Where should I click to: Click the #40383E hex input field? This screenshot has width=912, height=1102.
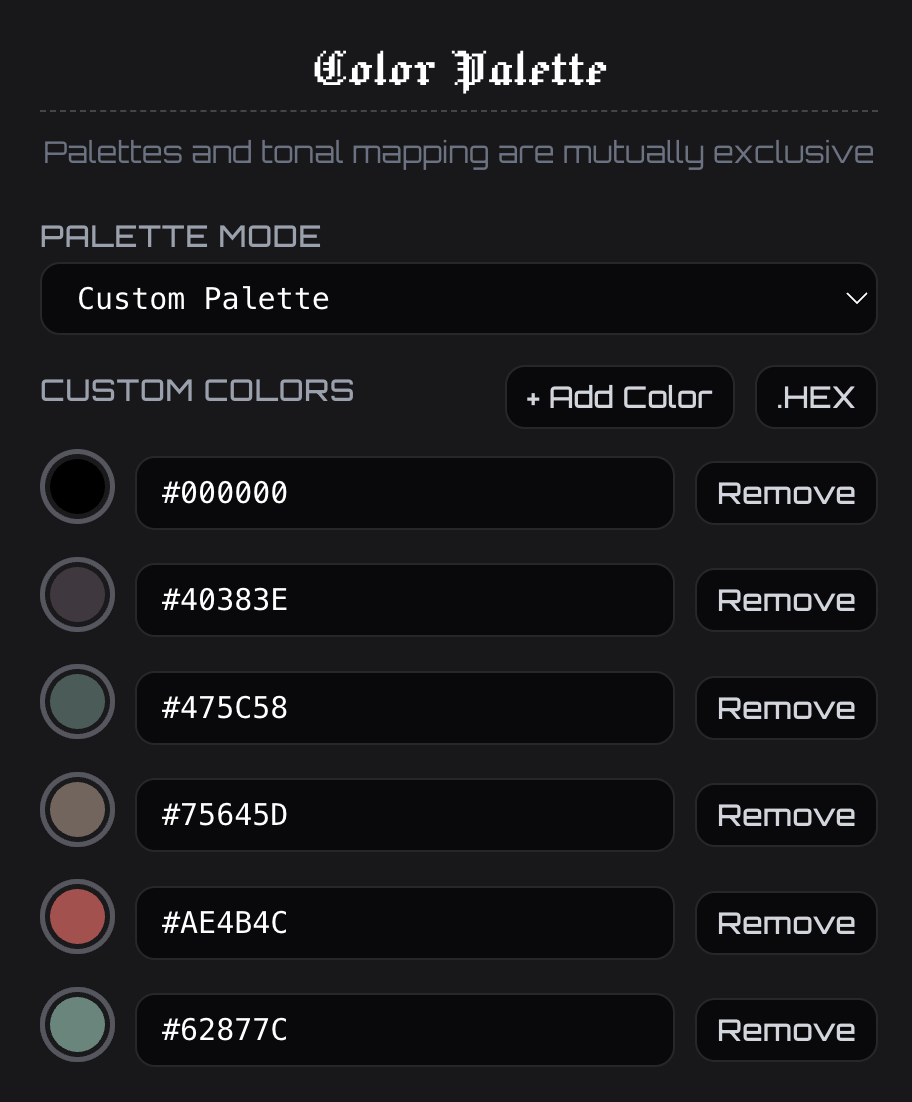pos(404,600)
